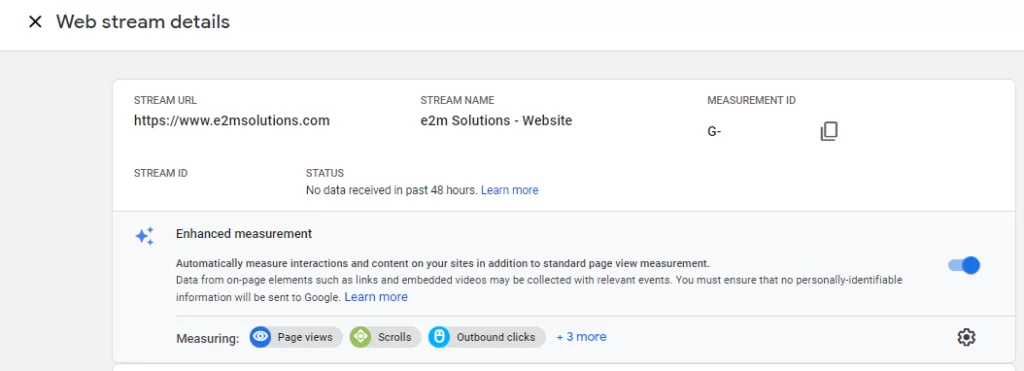Click the 'Automatically measure interactions' description line

(443, 264)
